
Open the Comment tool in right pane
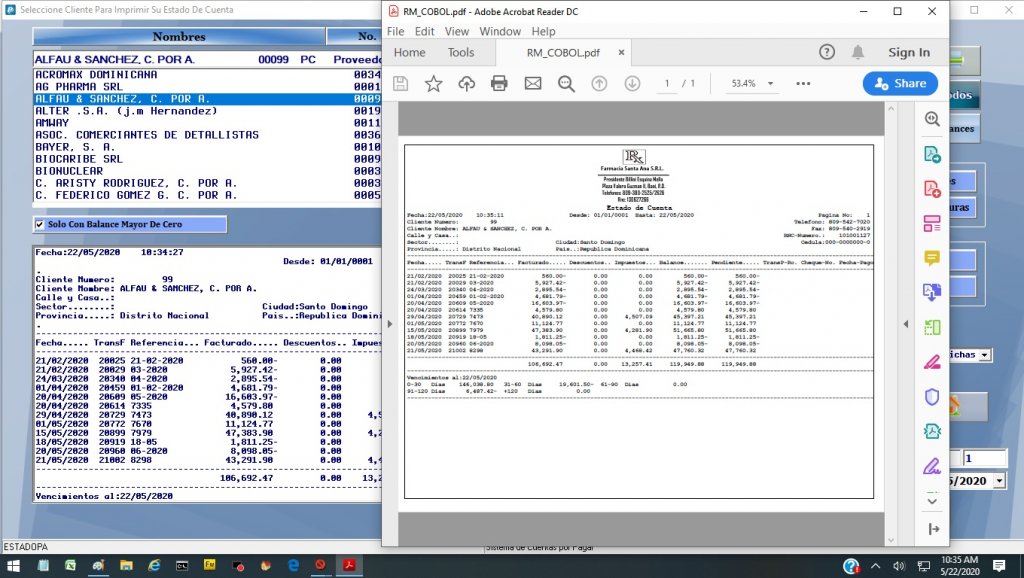coord(932,257)
